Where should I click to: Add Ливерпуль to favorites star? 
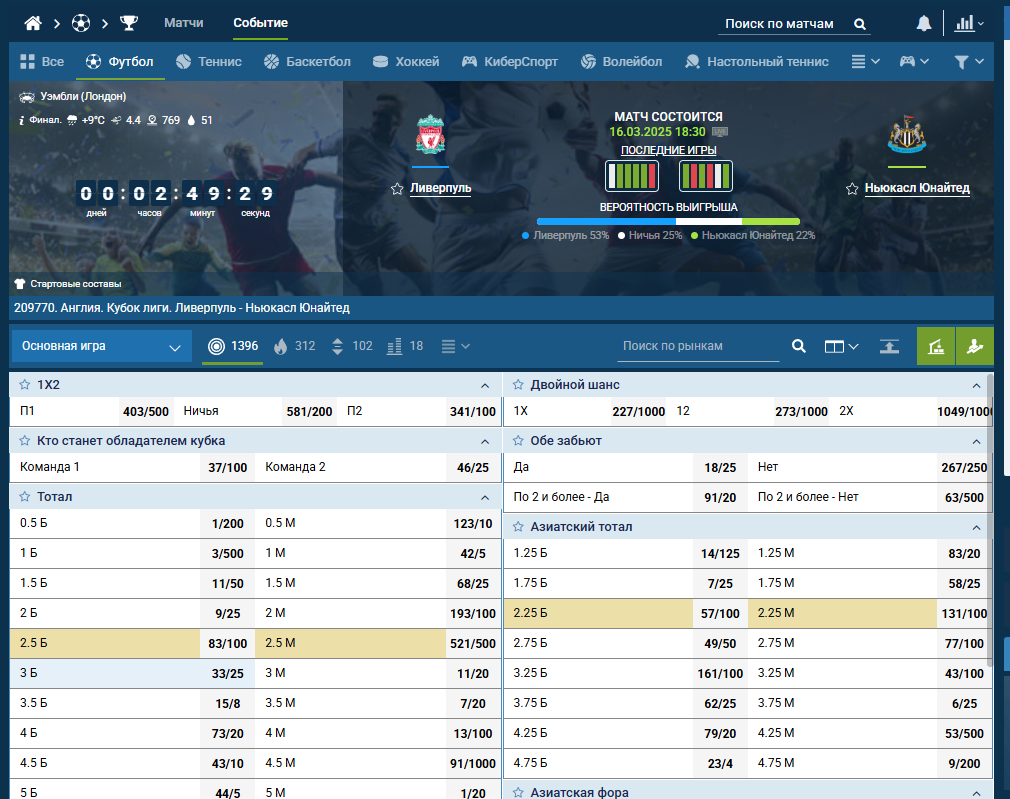397,189
